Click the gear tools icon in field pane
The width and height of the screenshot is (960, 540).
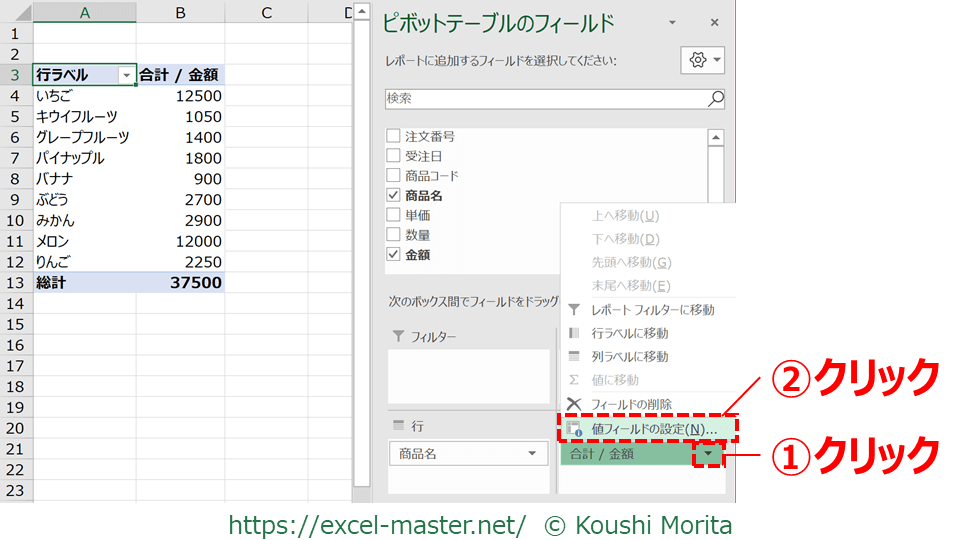click(x=697, y=60)
